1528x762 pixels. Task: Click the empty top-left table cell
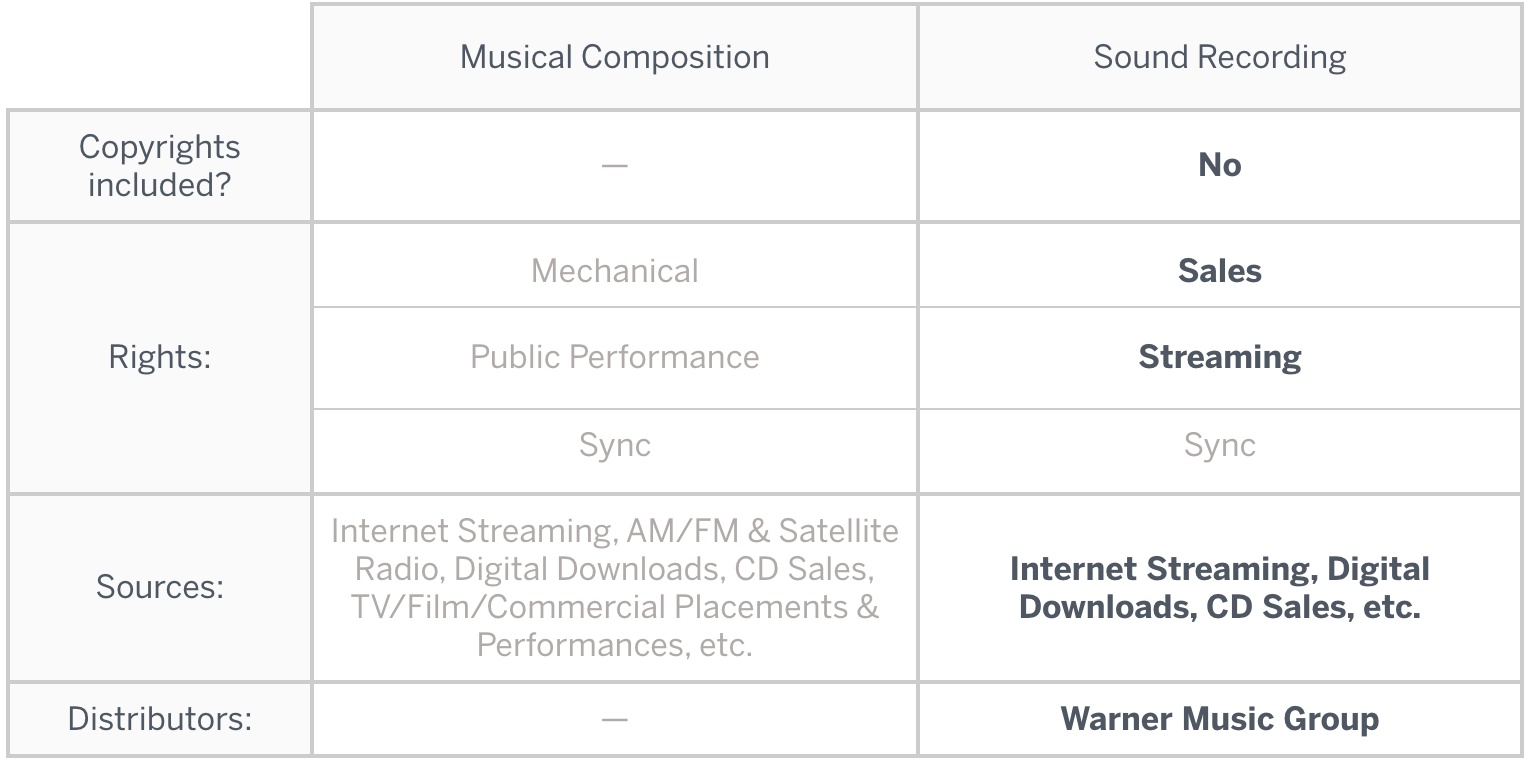coord(160,57)
